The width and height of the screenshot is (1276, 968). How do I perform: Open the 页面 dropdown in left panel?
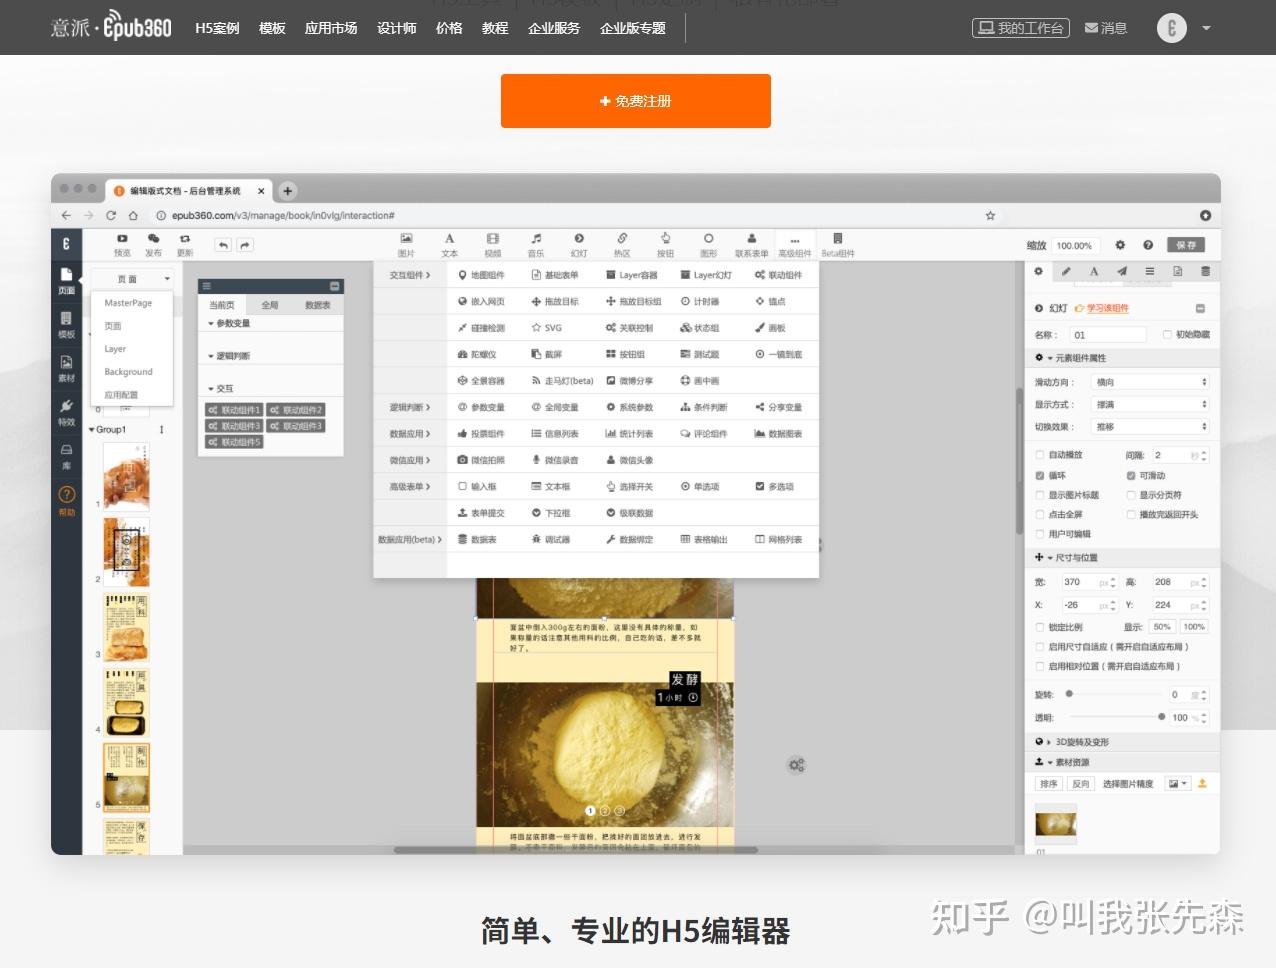pos(132,279)
